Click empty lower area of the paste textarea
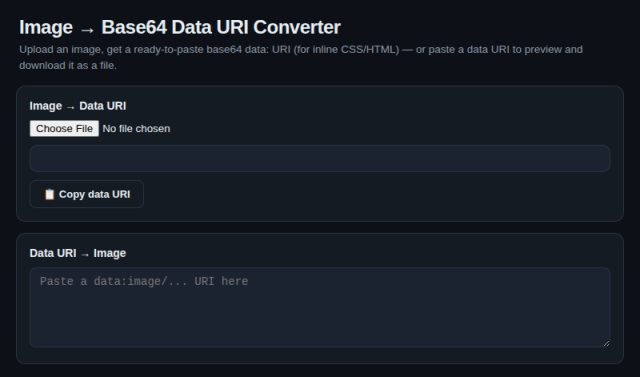The height and width of the screenshot is (377, 640). pos(320,322)
